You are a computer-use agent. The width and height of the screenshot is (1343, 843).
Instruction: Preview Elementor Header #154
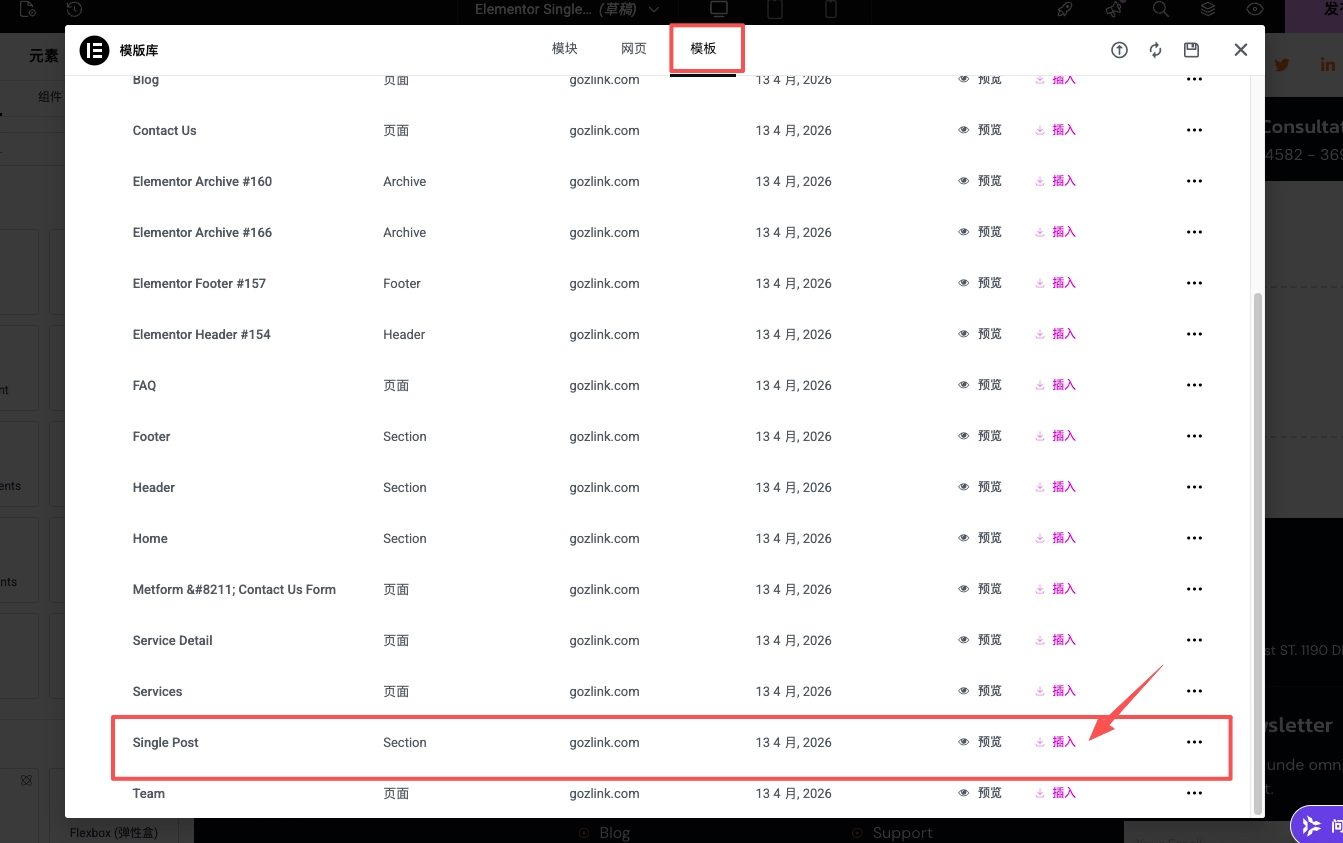pyautogui.click(x=980, y=334)
